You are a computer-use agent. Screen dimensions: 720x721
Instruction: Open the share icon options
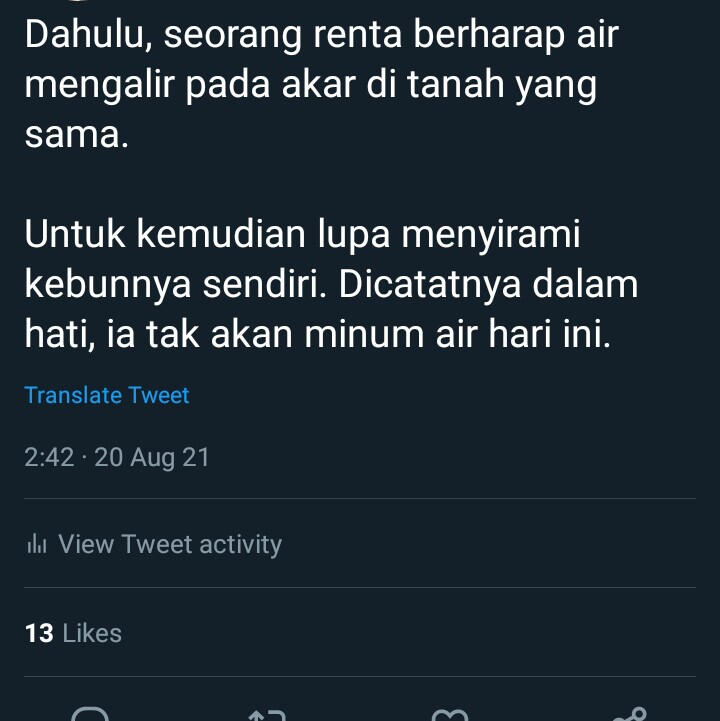(630, 714)
